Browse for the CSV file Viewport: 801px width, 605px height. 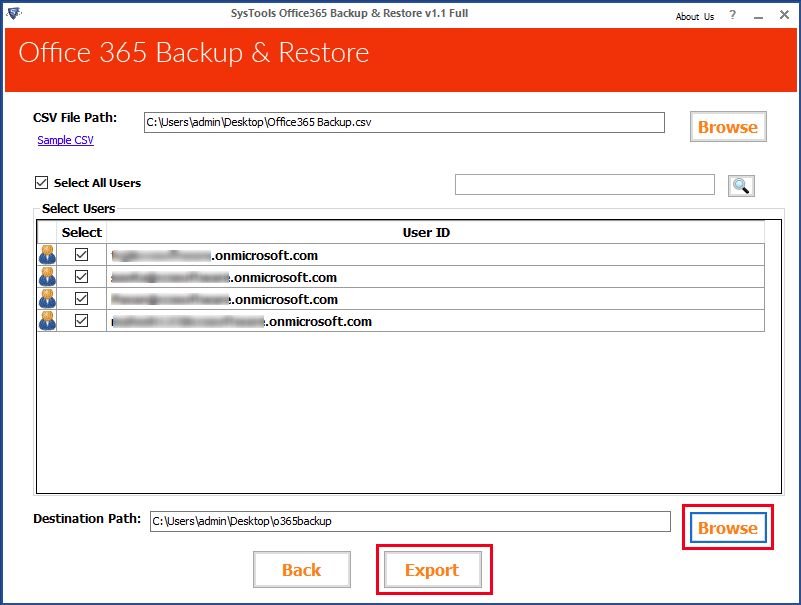click(x=728, y=127)
